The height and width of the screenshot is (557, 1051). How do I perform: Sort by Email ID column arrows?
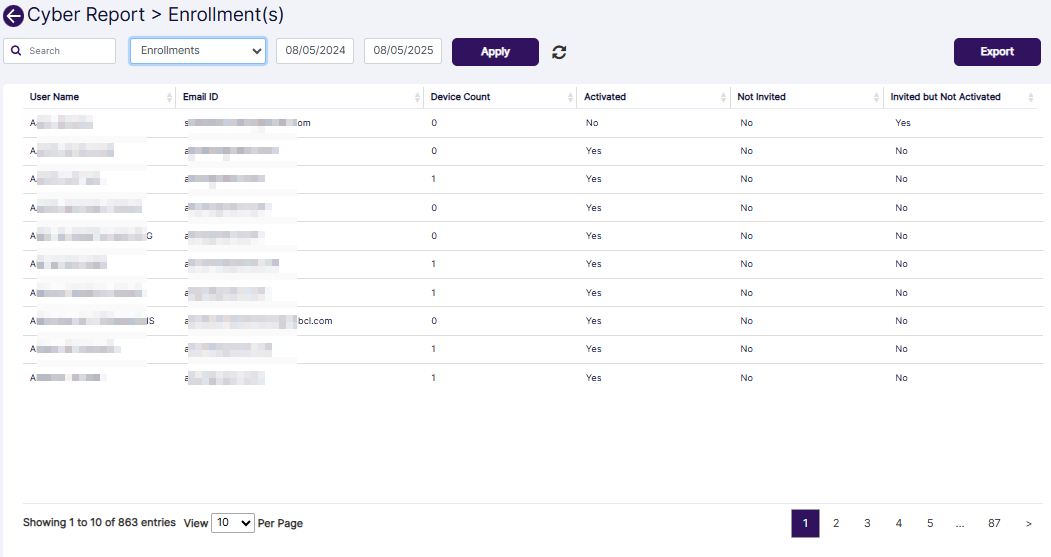pyautogui.click(x=417, y=97)
